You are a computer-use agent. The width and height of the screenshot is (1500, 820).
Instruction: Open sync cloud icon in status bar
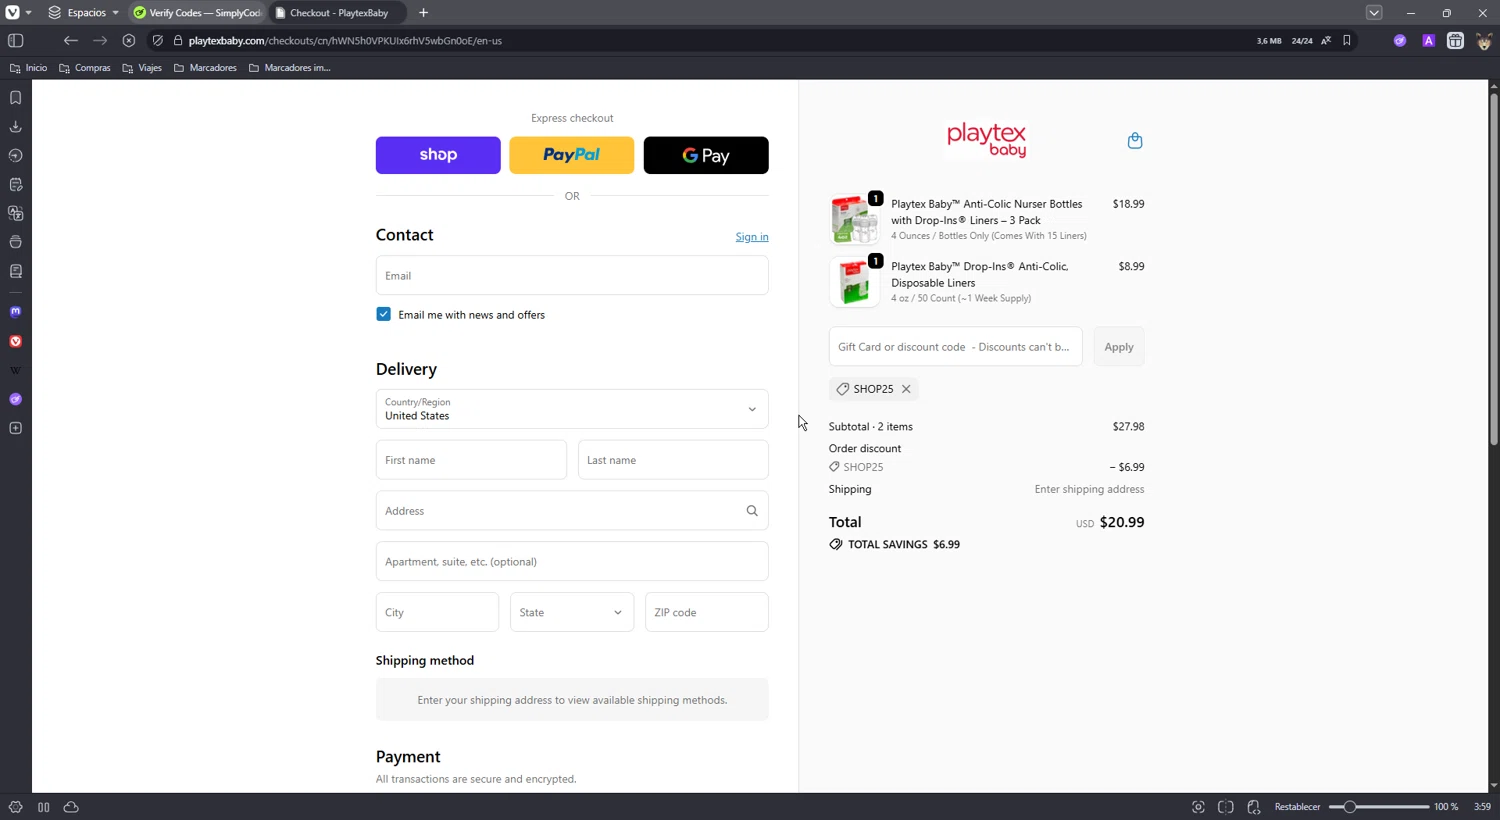point(71,807)
